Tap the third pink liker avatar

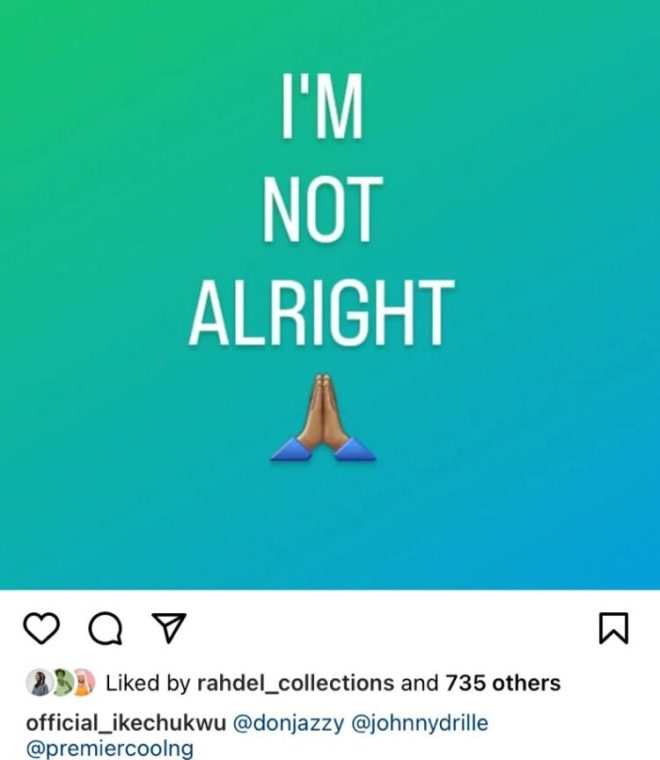click(84, 682)
